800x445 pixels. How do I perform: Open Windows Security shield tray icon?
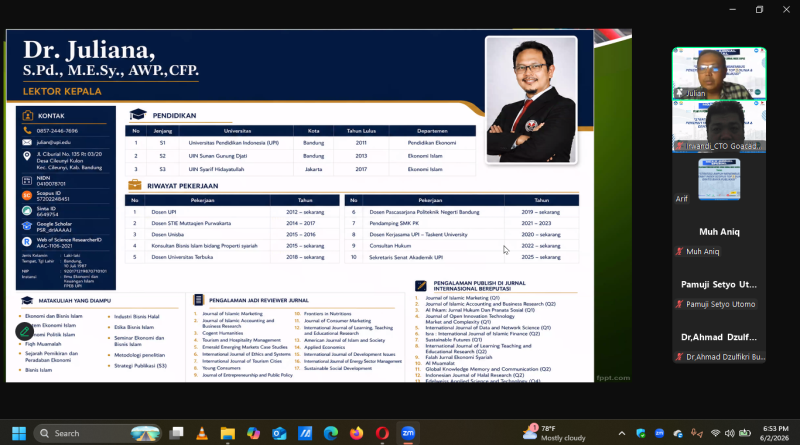(x=641, y=433)
